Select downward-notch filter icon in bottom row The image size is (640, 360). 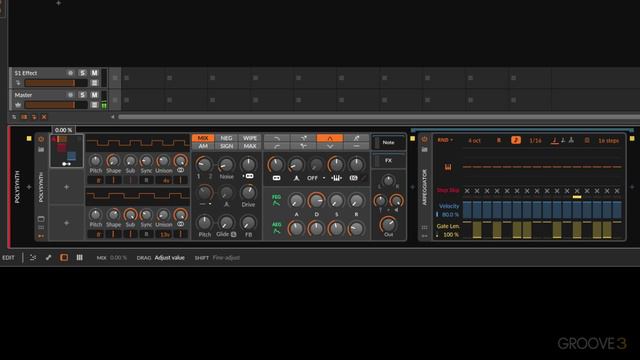pyautogui.click(x=330, y=146)
